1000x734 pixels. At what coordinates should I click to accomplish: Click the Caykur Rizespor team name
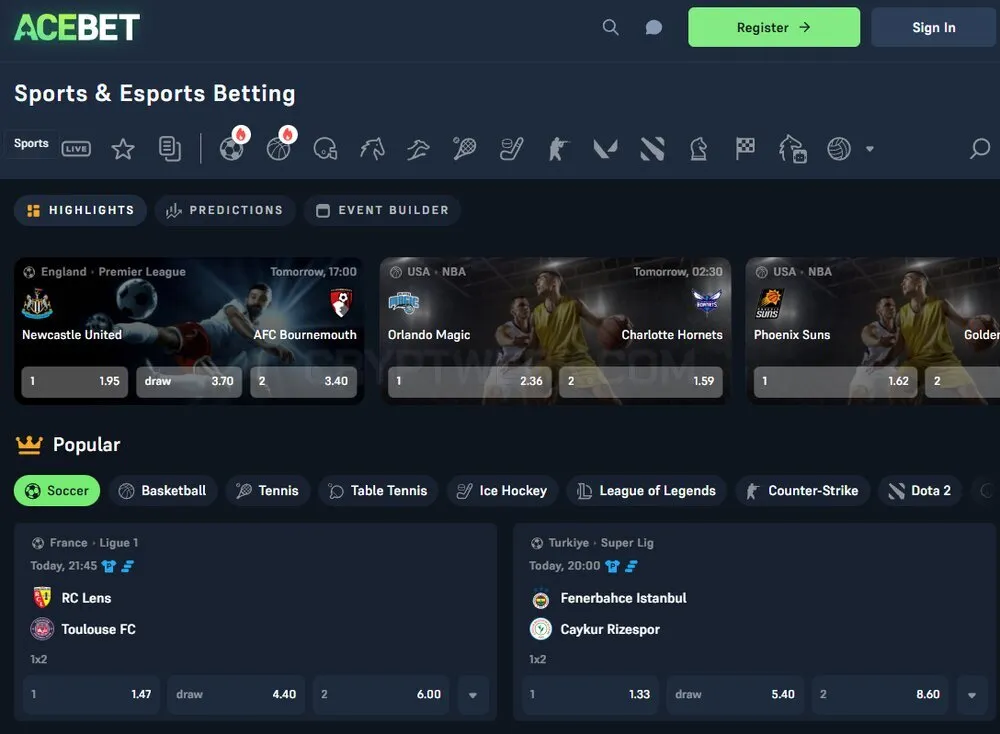610,629
